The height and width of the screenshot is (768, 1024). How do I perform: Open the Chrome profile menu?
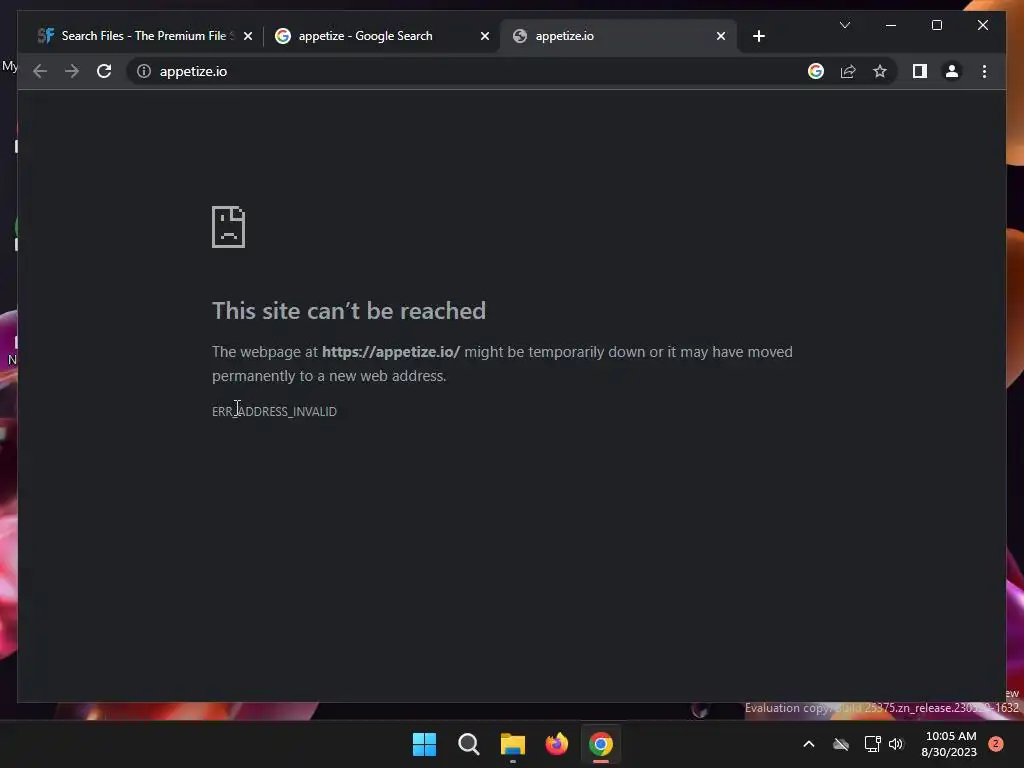tap(952, 71)
